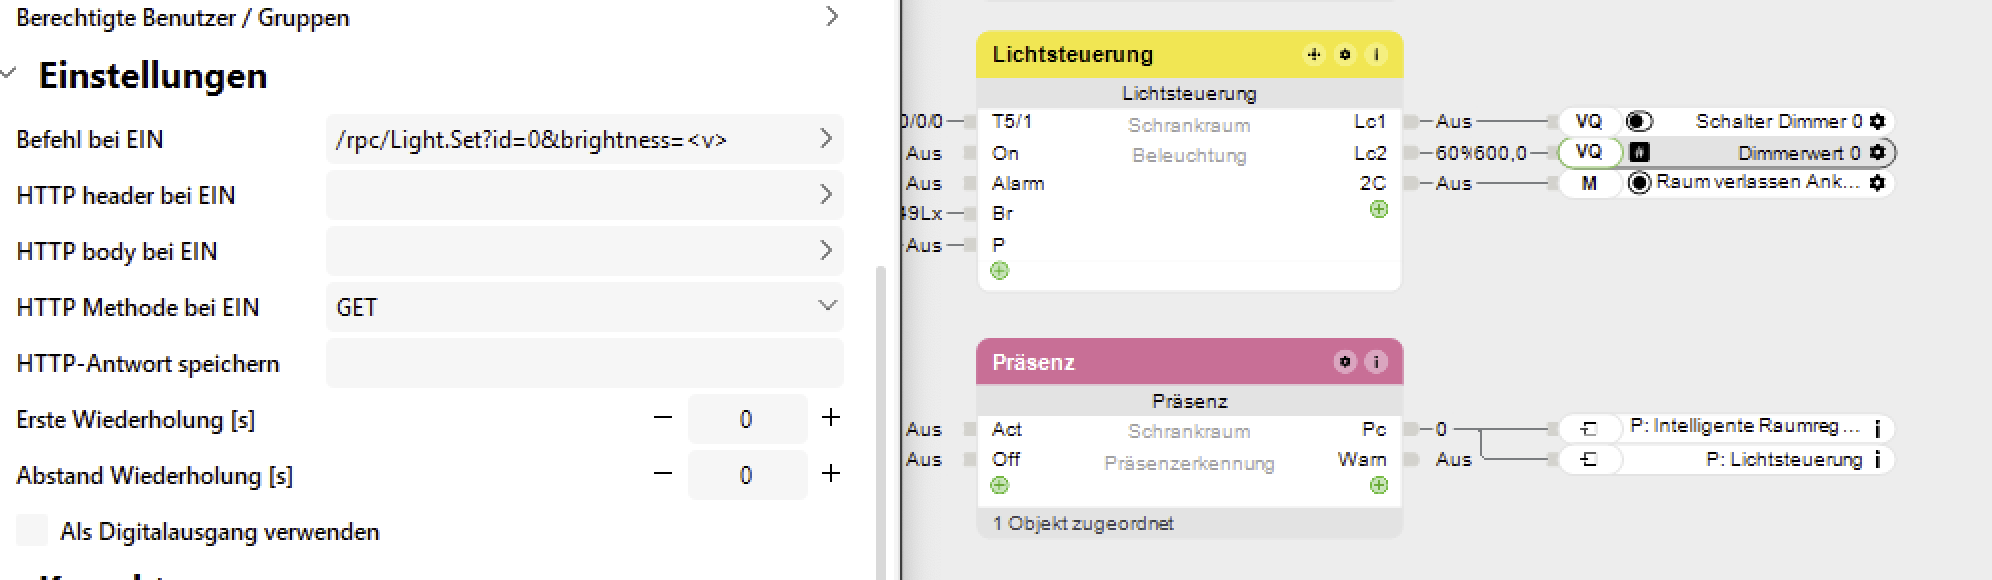Enable 'Als Digitalausgang verwenden' checkbox

click(32, 531)
